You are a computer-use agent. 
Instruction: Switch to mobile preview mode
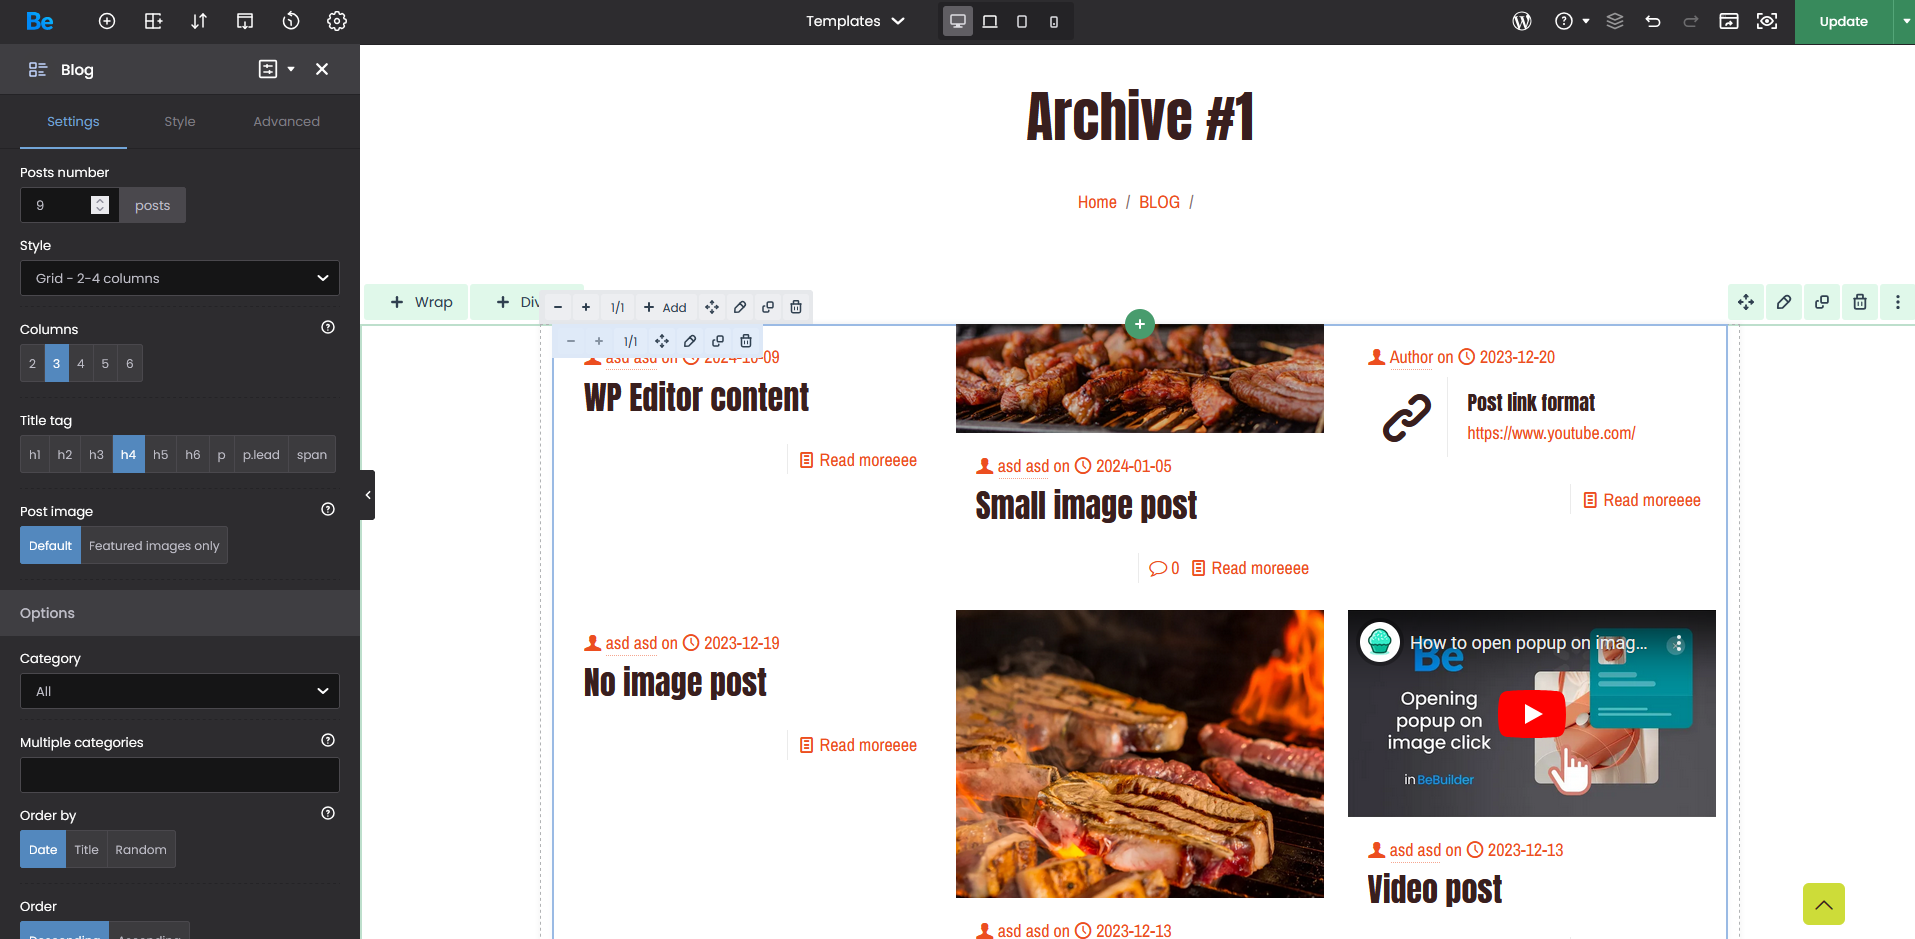1054,21
